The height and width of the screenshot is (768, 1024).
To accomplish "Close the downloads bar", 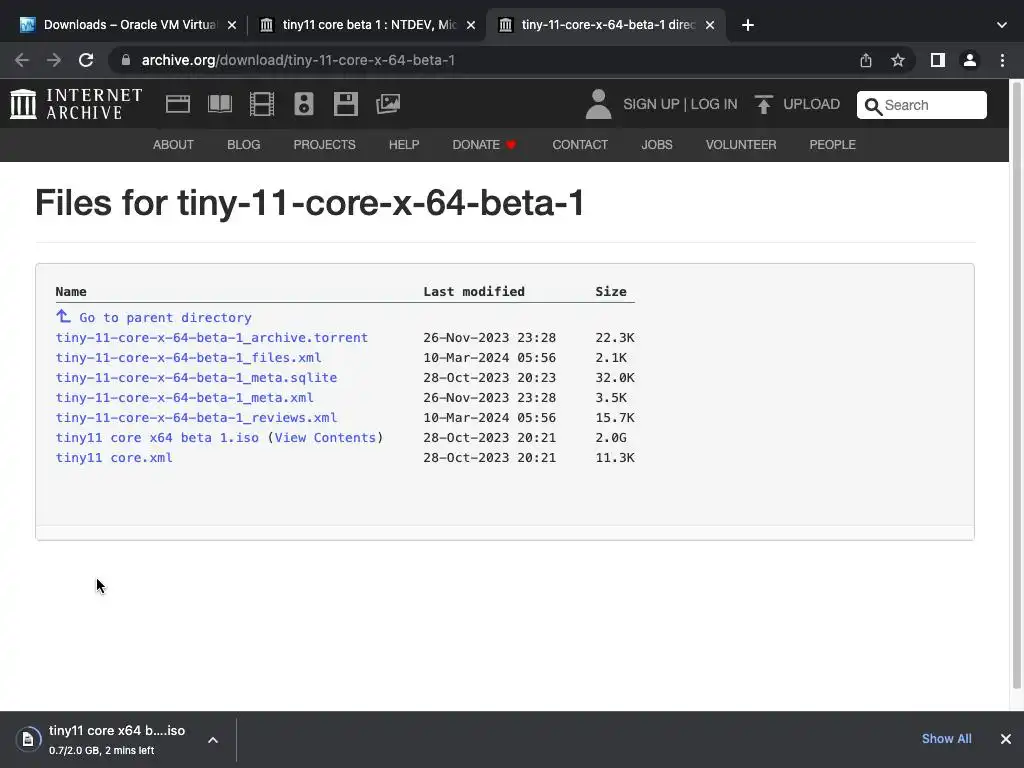I will (x=1006, y=739).
